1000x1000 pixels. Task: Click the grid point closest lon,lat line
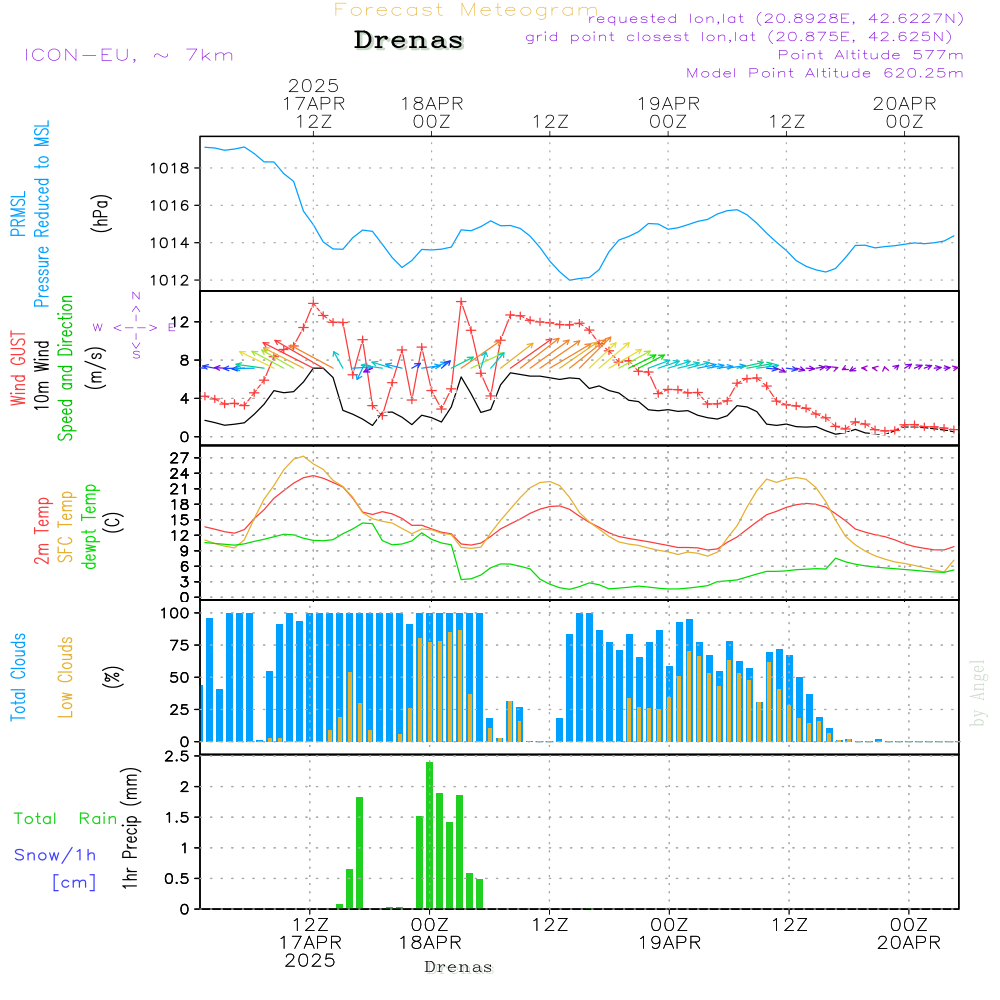tap(739, 37)
